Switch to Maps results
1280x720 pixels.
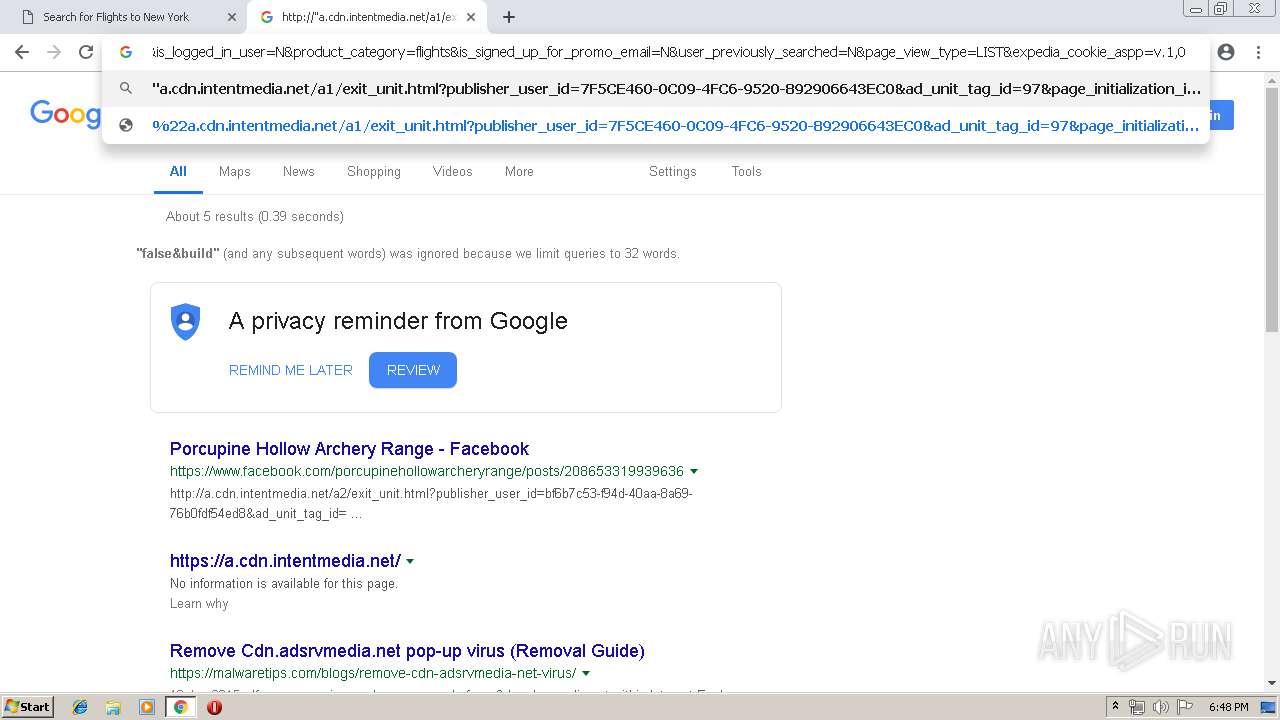235,172
